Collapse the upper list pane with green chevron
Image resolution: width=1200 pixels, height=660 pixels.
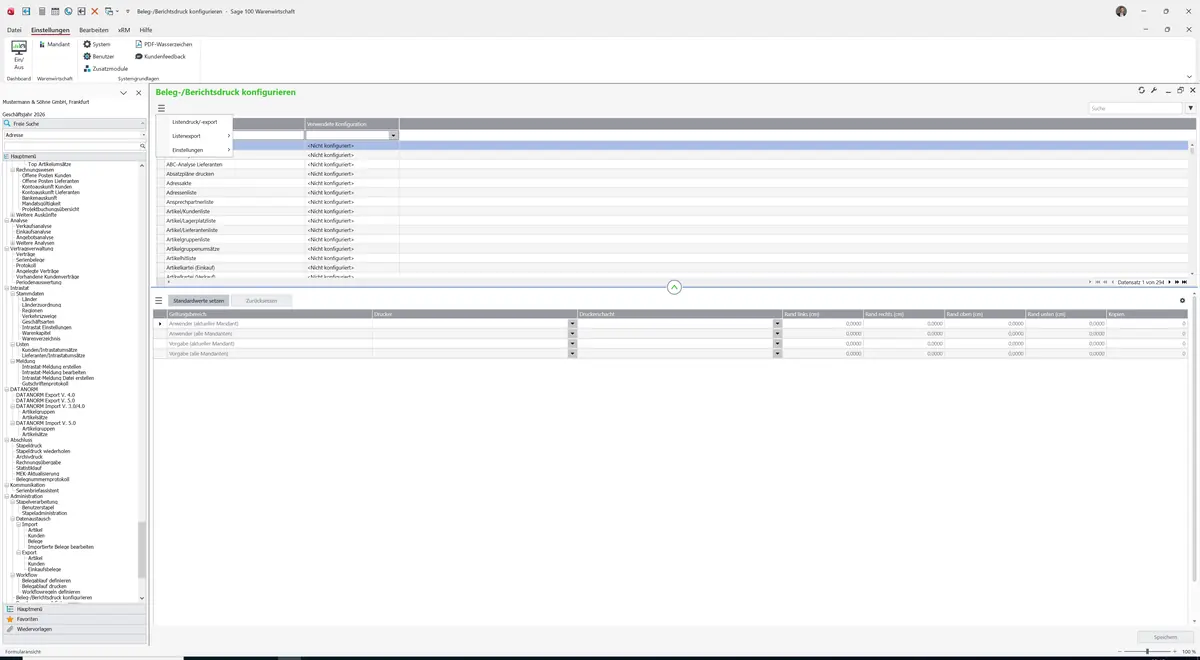coord(674,287)
